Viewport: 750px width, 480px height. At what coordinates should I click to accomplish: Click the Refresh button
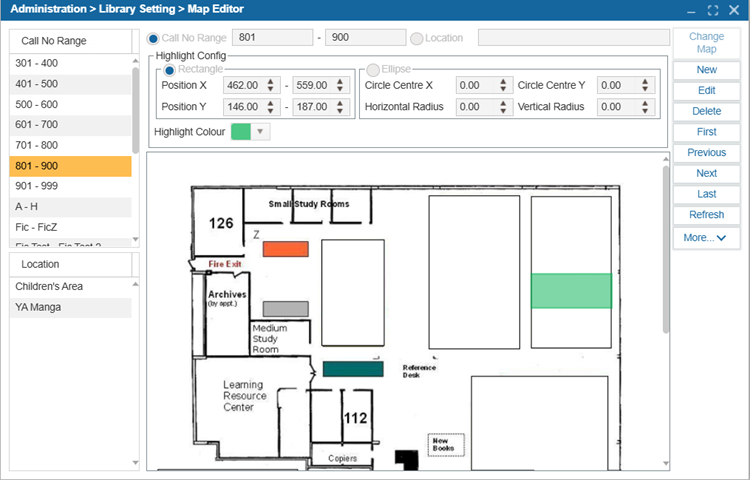pyautogui.click(x=706, y=215)
